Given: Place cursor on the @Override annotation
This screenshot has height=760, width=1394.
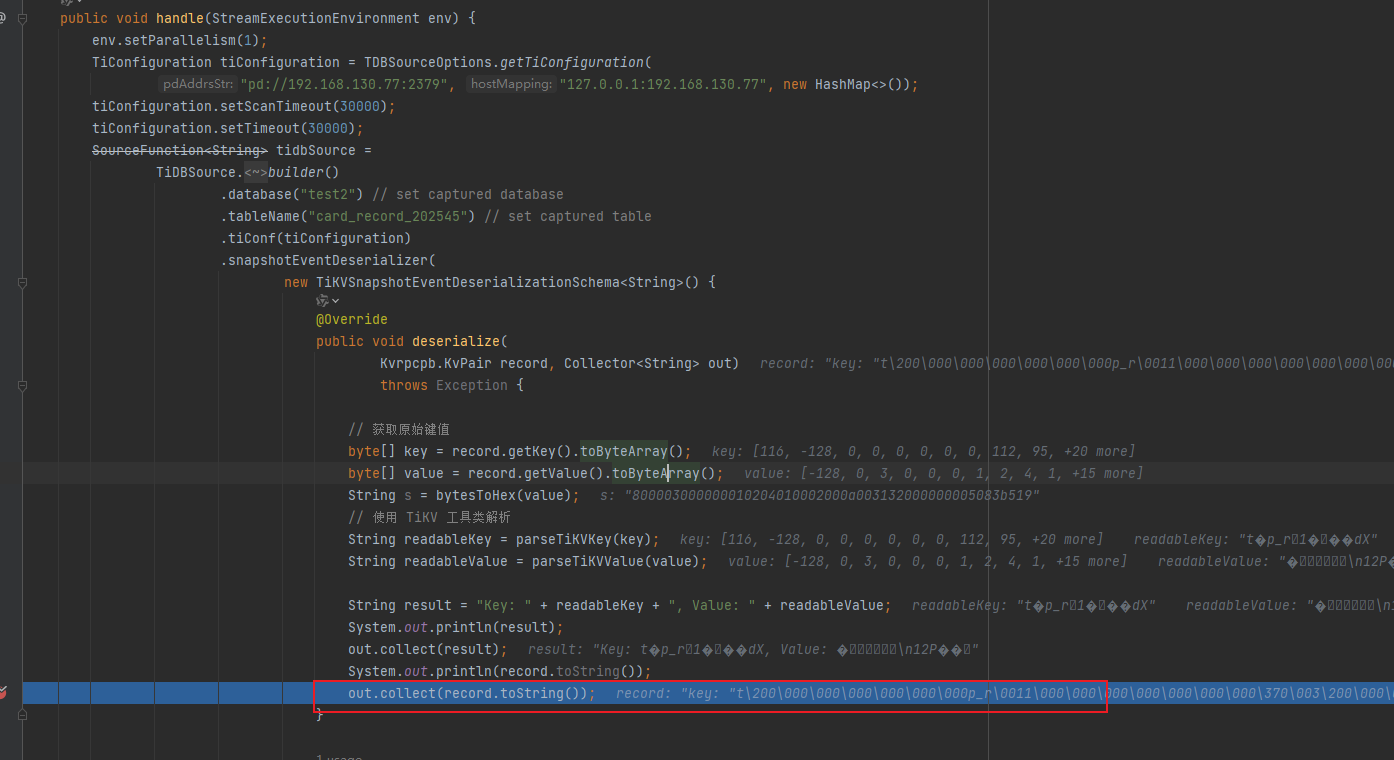Looking at the screenshot, I should (351, 320).
